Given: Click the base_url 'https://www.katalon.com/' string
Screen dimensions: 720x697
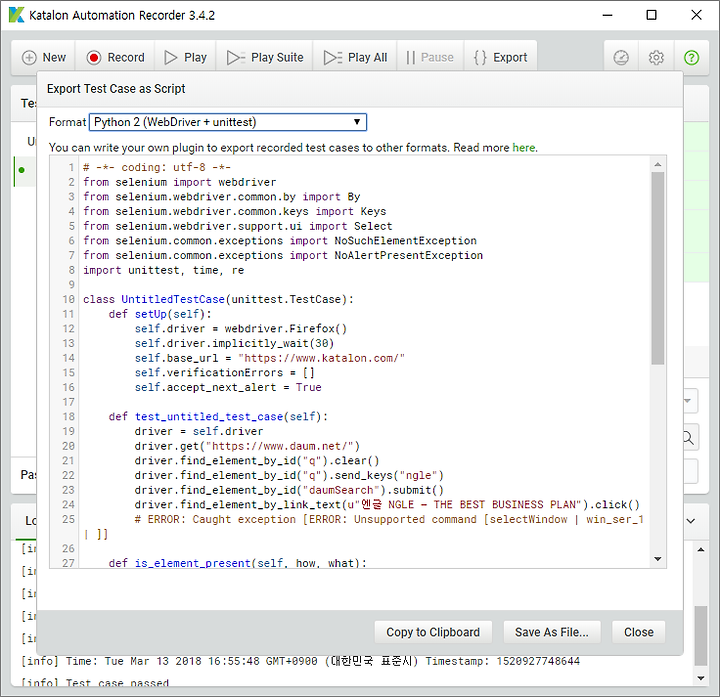Looking at the screenshot, I should pos(321,358).
